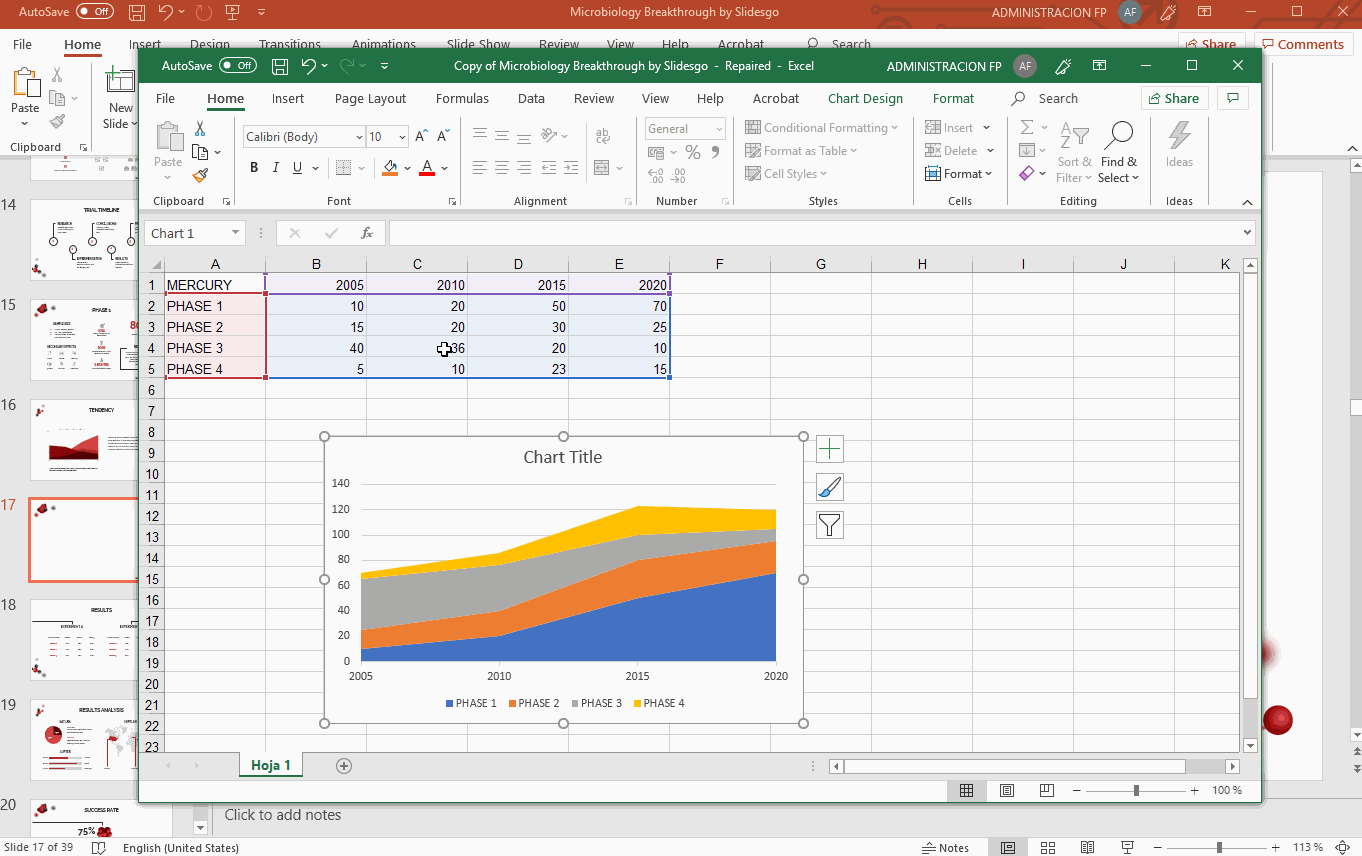Click the Format Painter brush icon in Excel
The width and height of the screenshot is (1362, 856).
[x=200, y=175]
